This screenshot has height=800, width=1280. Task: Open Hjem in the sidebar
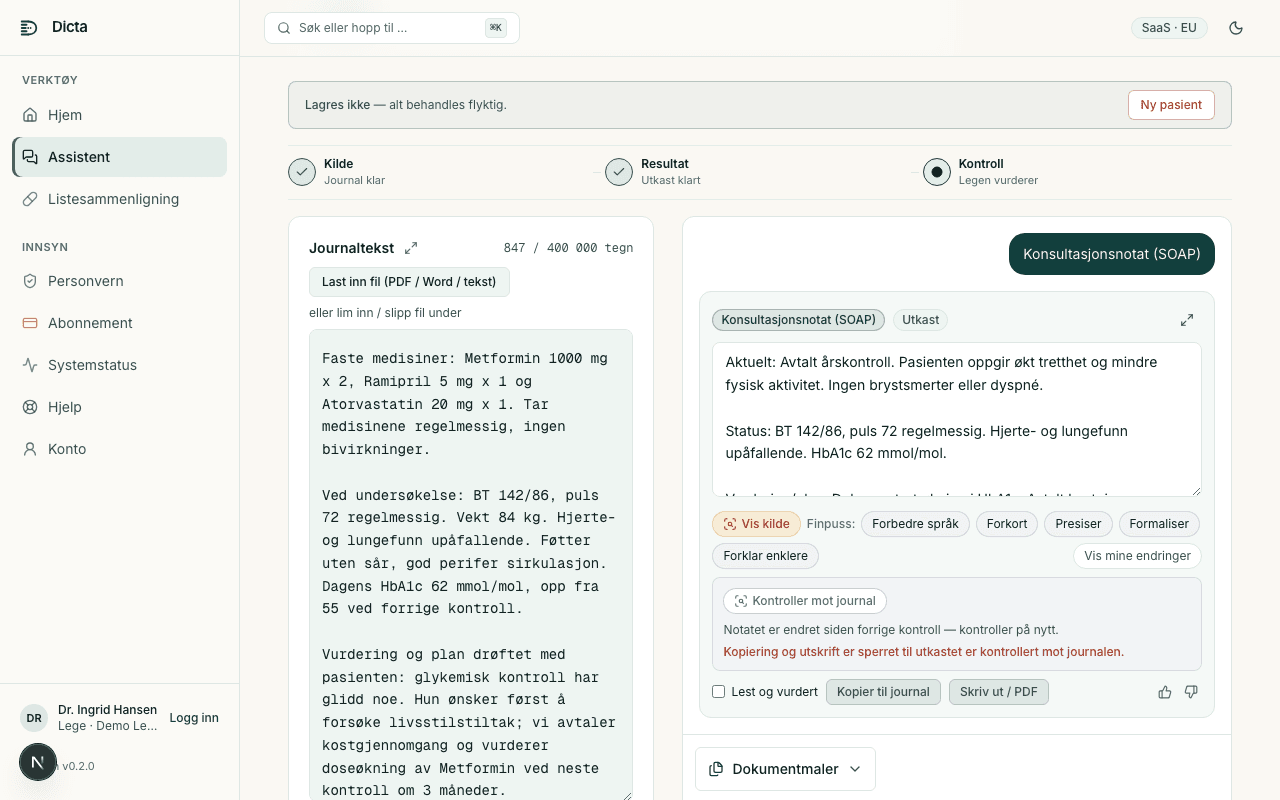tap(120, 115)
